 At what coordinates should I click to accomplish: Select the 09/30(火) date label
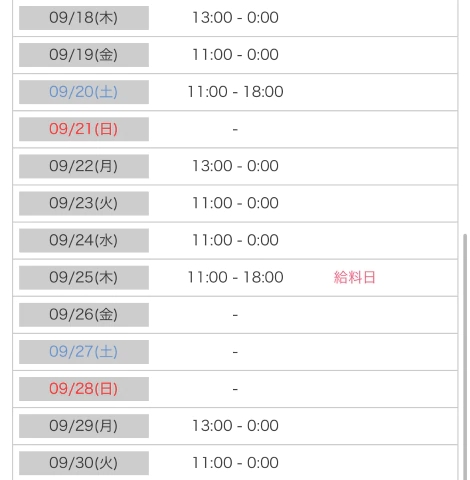84,463
